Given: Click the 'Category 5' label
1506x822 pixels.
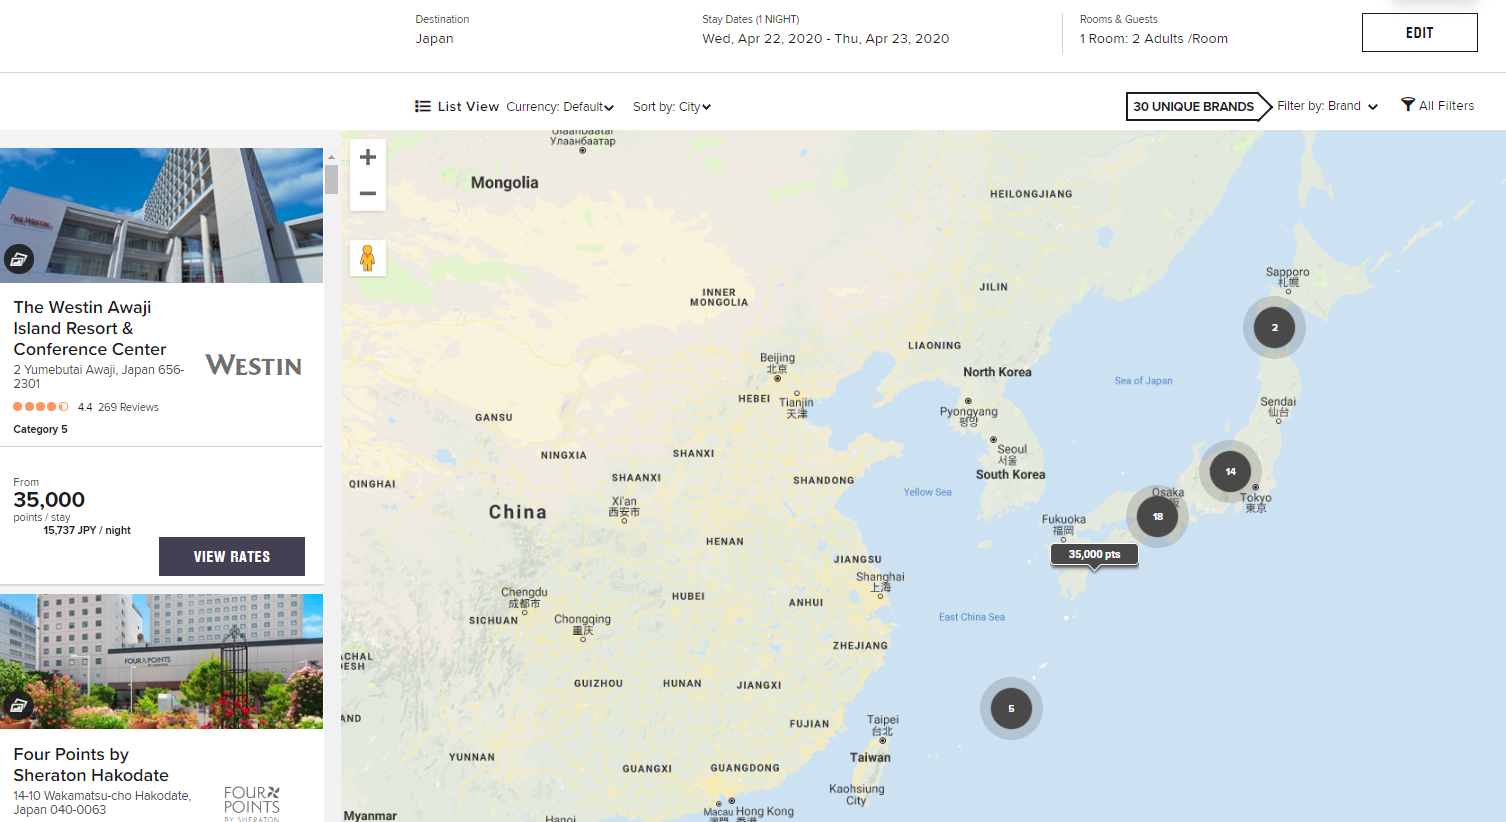Looking at the screenshot, I should point(41,429).
